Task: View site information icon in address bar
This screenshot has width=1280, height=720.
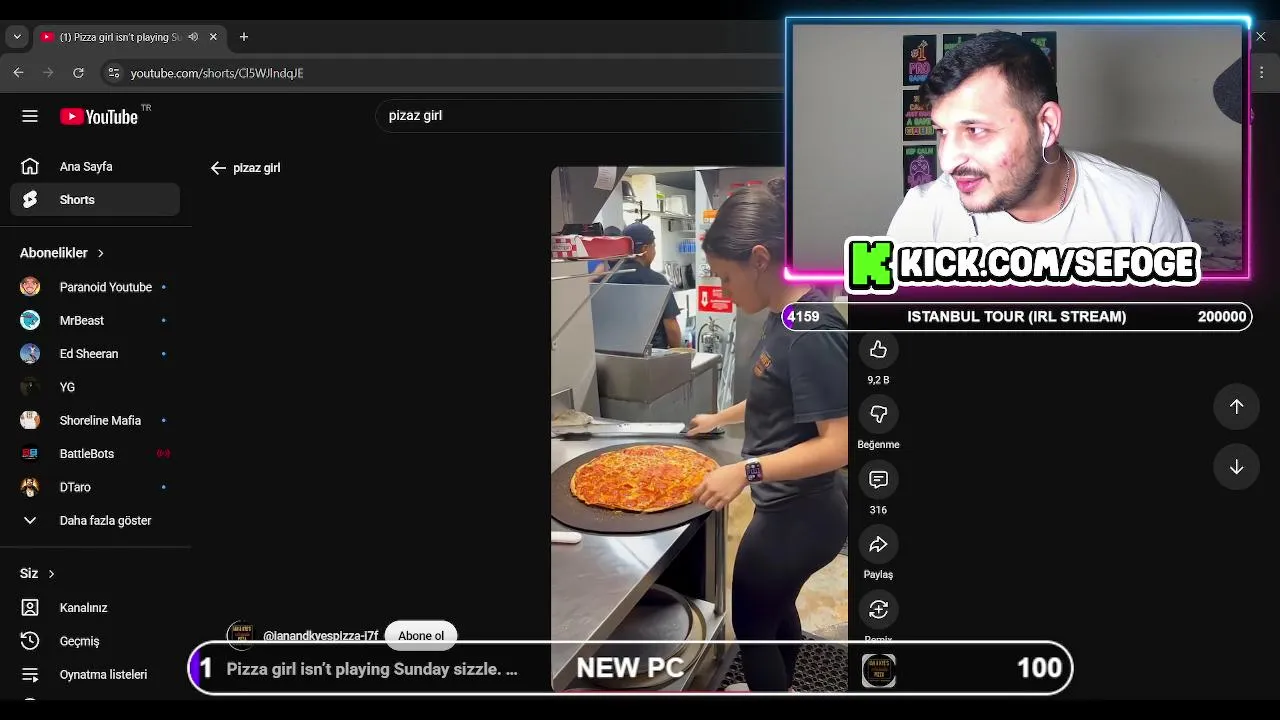Action: click(113, 73)
